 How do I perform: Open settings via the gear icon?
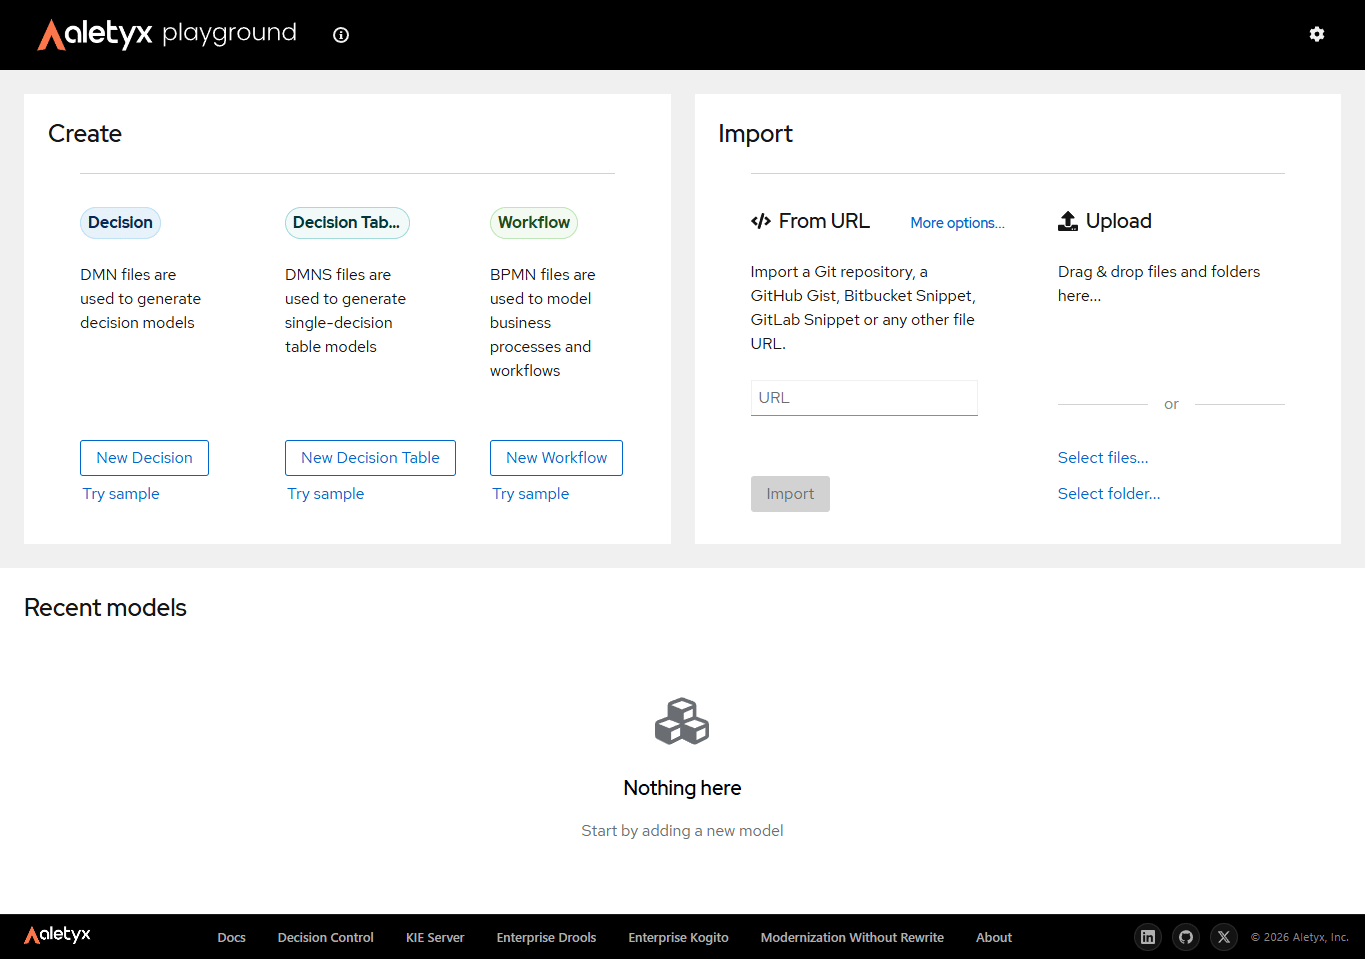[1317, 34]
